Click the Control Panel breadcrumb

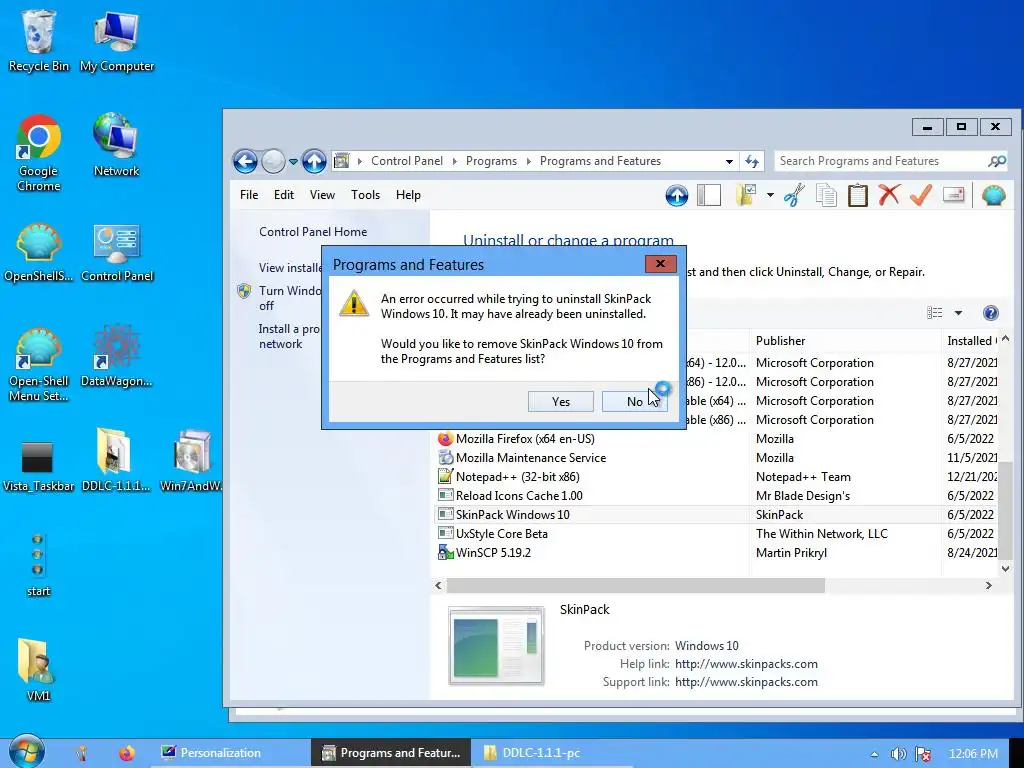tap(407, 161)
